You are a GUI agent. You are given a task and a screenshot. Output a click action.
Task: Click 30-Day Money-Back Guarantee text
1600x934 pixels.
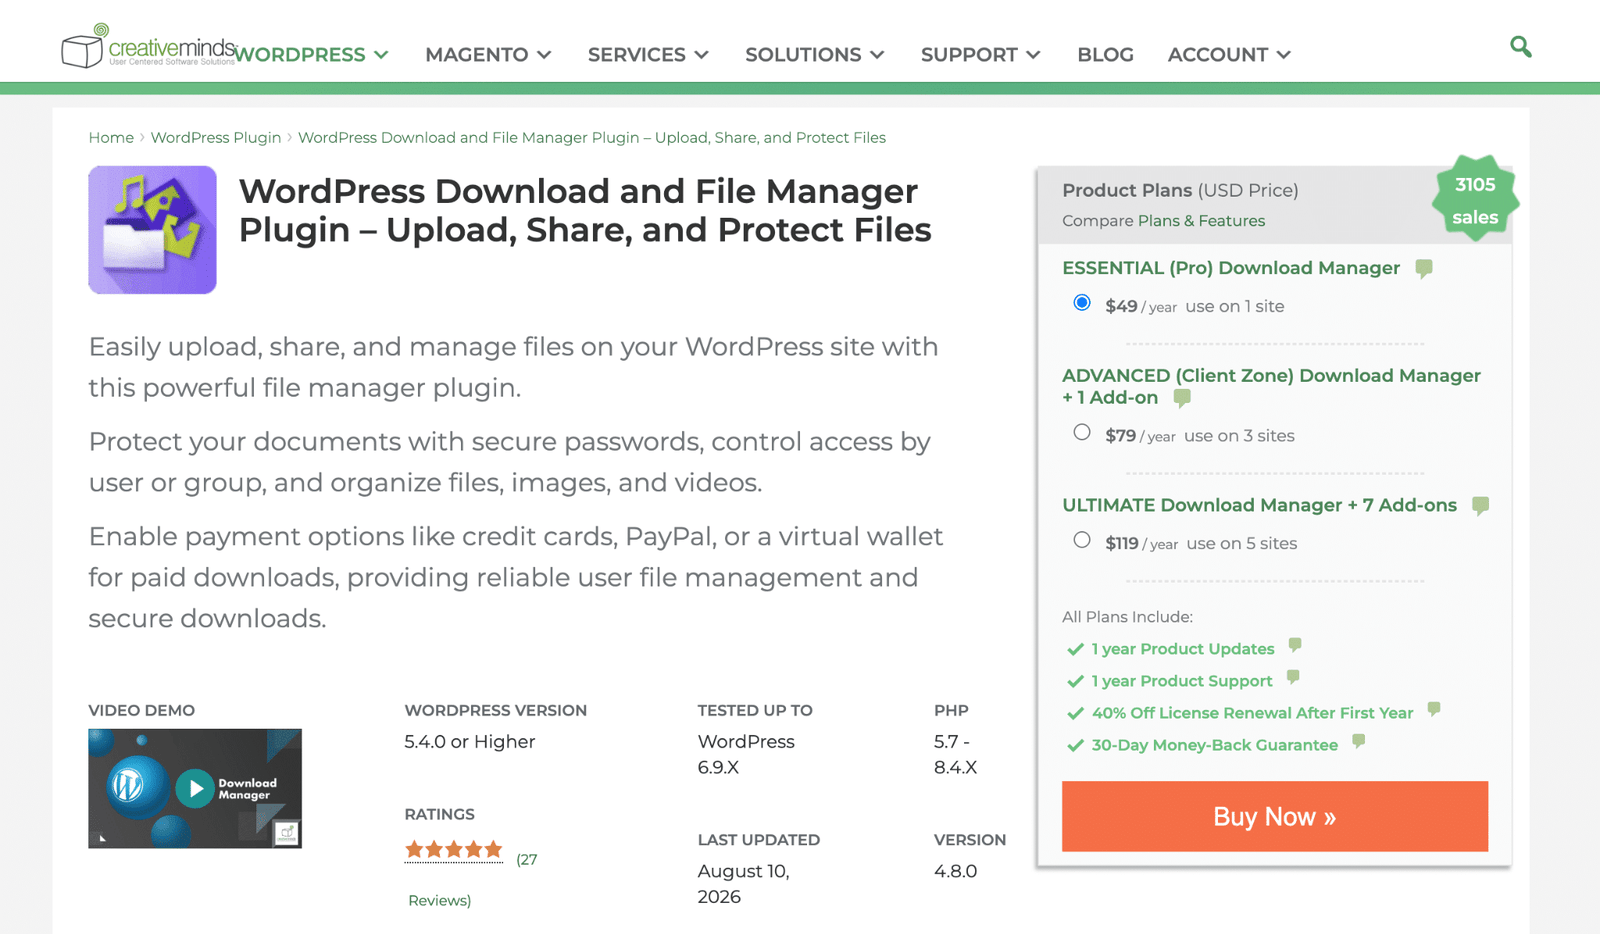[x=1215, y=745]
